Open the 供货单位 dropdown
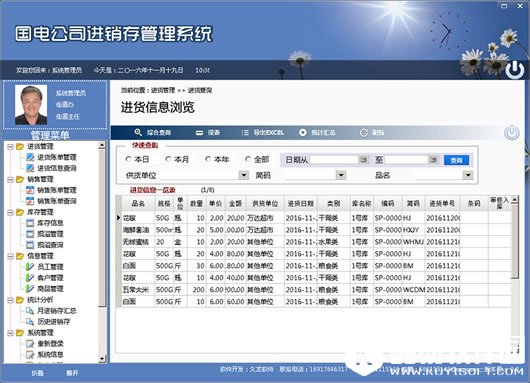This screenshot has width=530, height=383. coord(244,175)
